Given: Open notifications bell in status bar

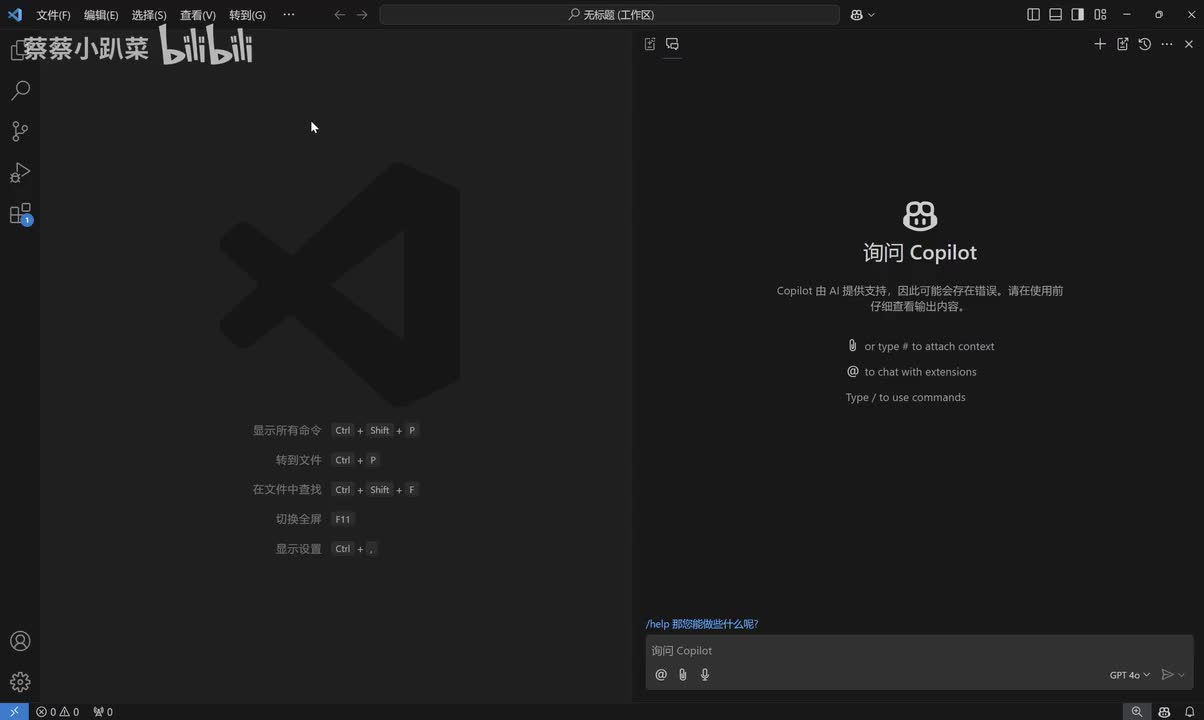Looking at the screenshot, I should pos(1190,712).
